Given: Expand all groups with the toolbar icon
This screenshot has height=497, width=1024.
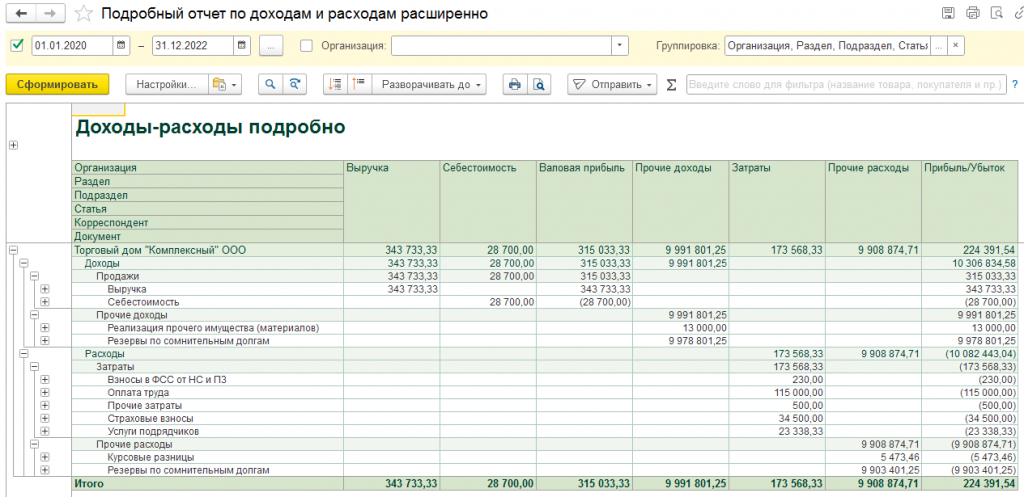Looking at the screenshot, I should [360, 84].
